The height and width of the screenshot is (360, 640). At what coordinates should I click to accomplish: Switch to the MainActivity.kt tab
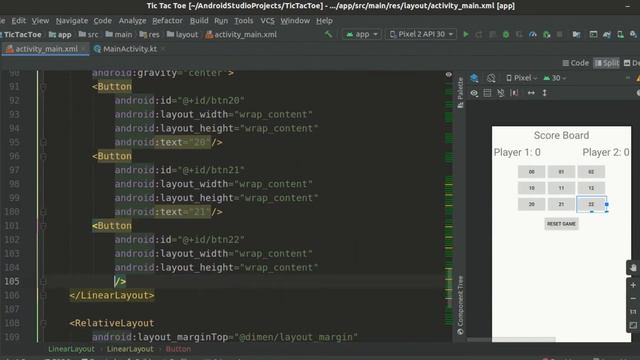pyautogui.click(x=130, y=49)
